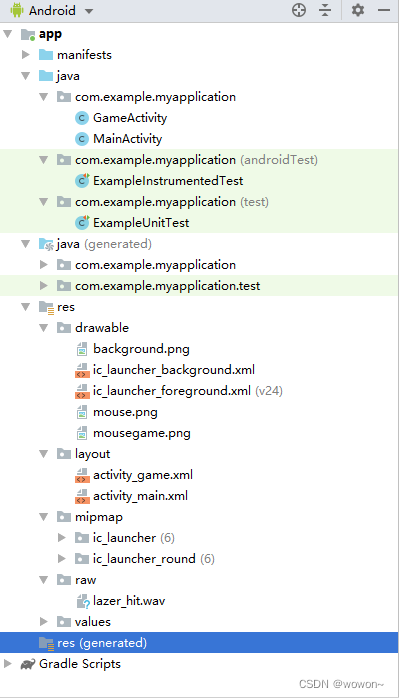
Task: Open the Android view dropdown
Action: (89, 11)
